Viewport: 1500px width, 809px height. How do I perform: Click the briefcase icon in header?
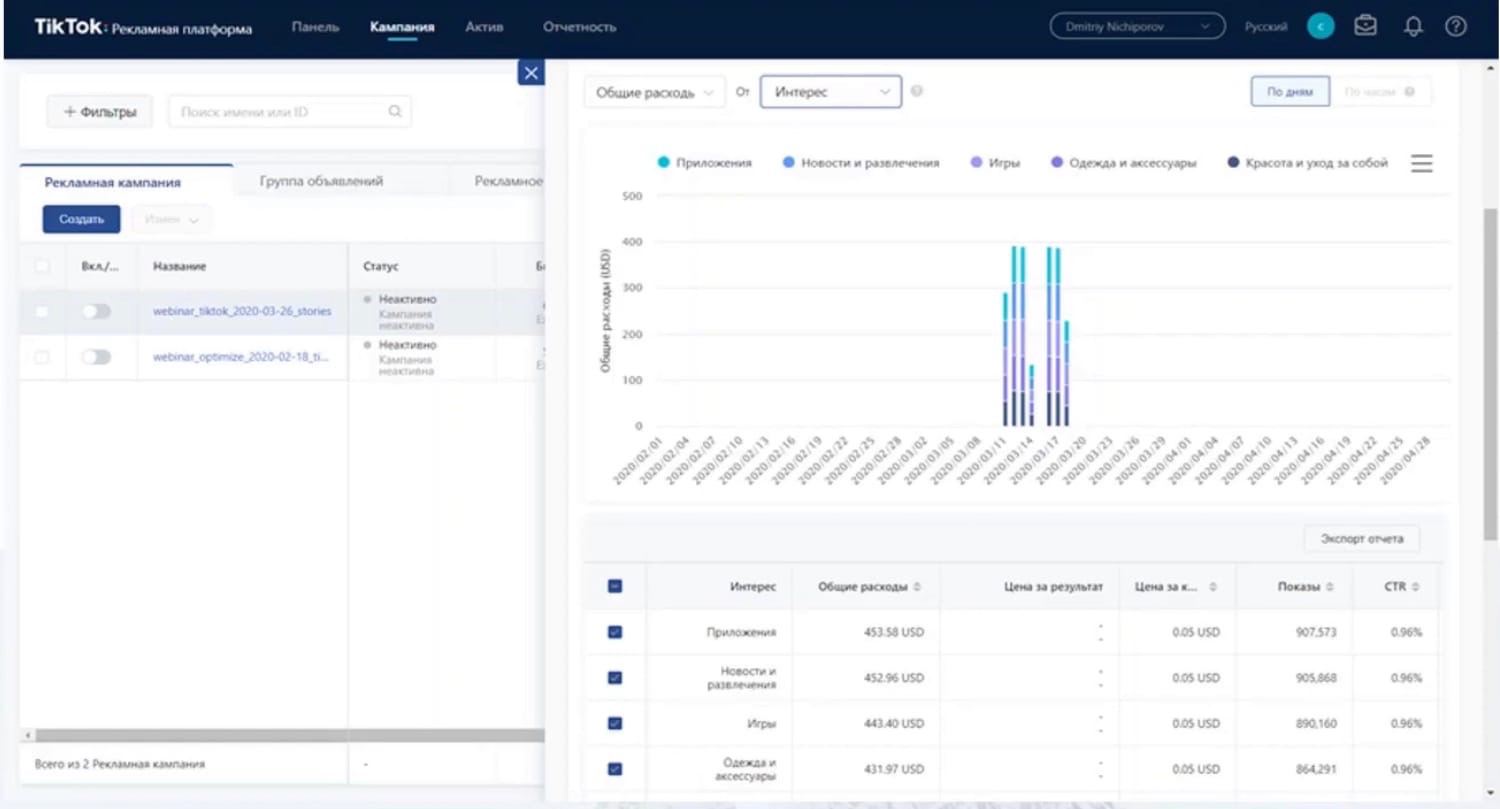coord(1365,27)
